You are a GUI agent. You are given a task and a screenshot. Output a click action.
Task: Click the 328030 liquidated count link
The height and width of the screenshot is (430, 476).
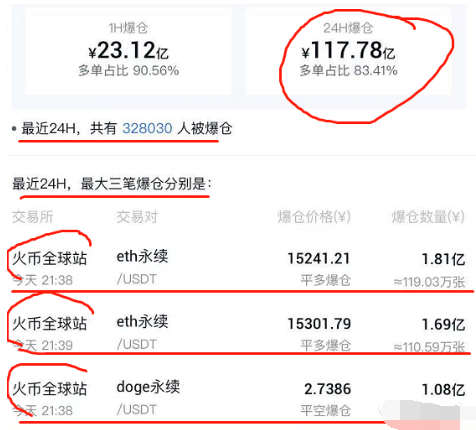[x=147, y=128]
